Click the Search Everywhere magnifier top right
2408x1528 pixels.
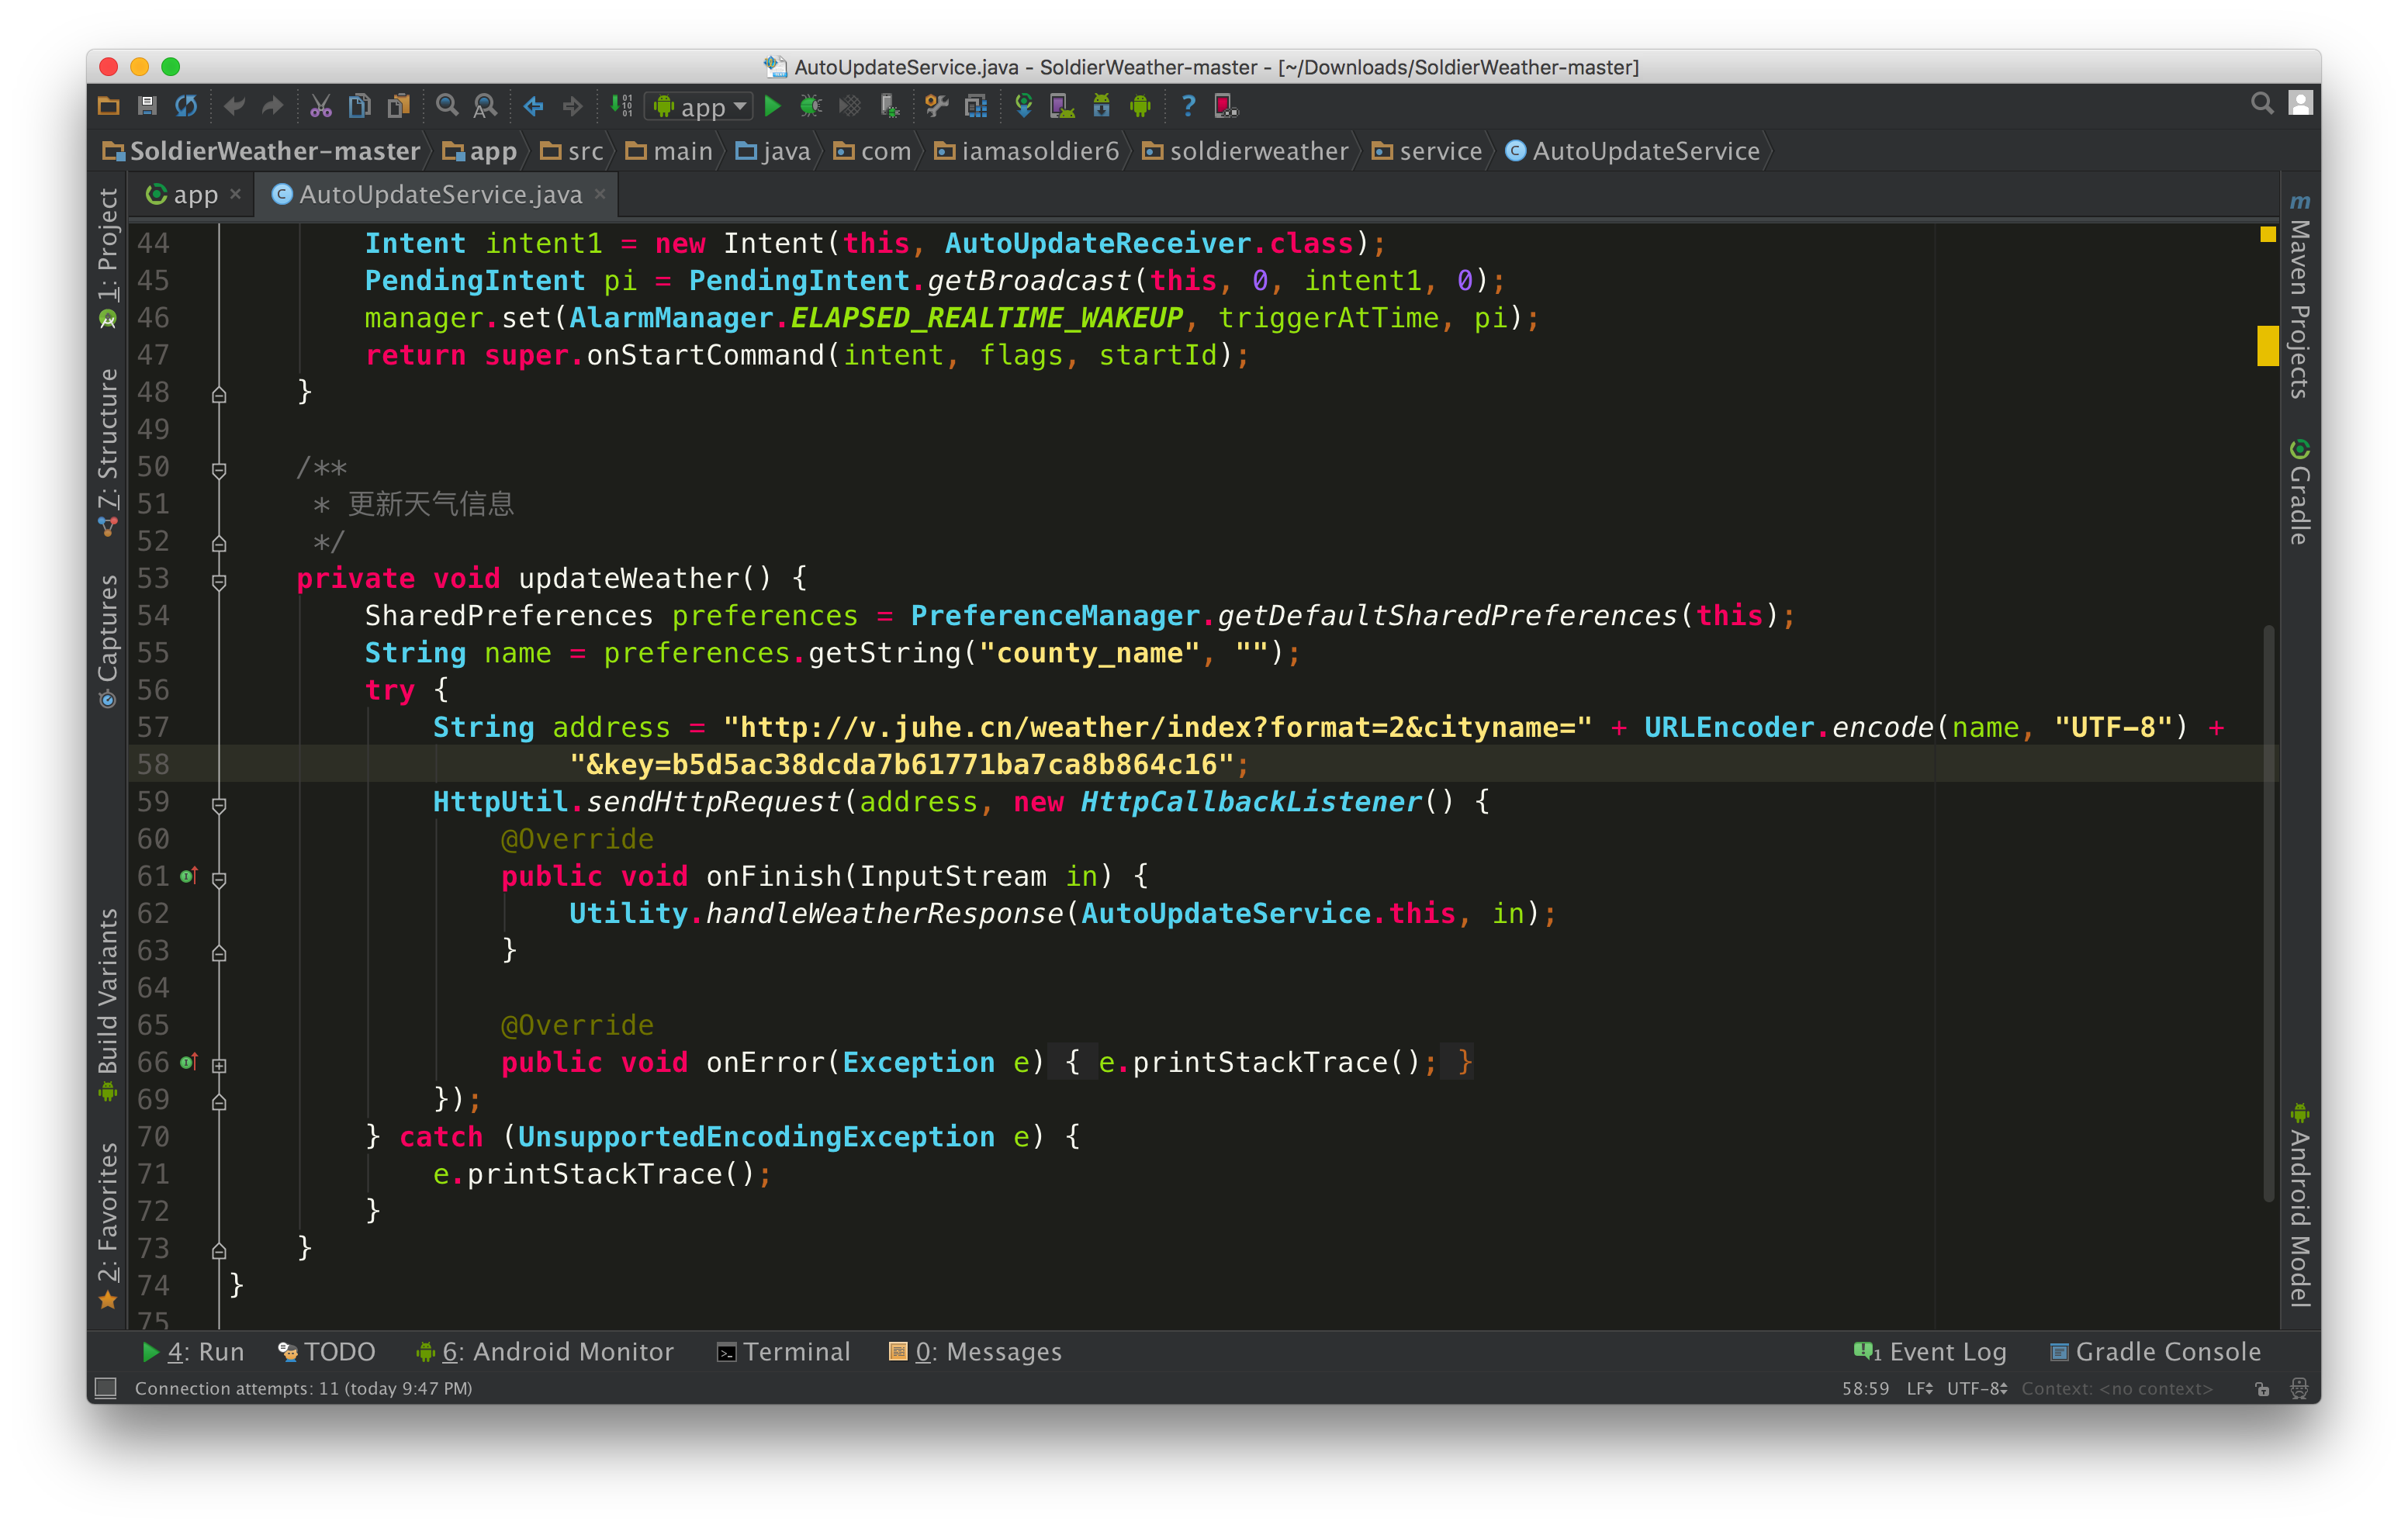2262,104
